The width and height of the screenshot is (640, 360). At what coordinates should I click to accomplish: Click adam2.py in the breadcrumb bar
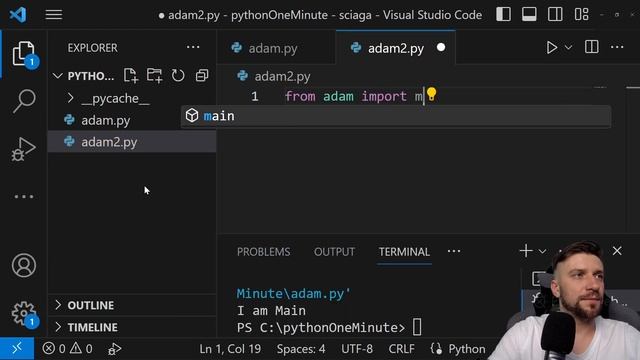(282, 76)
